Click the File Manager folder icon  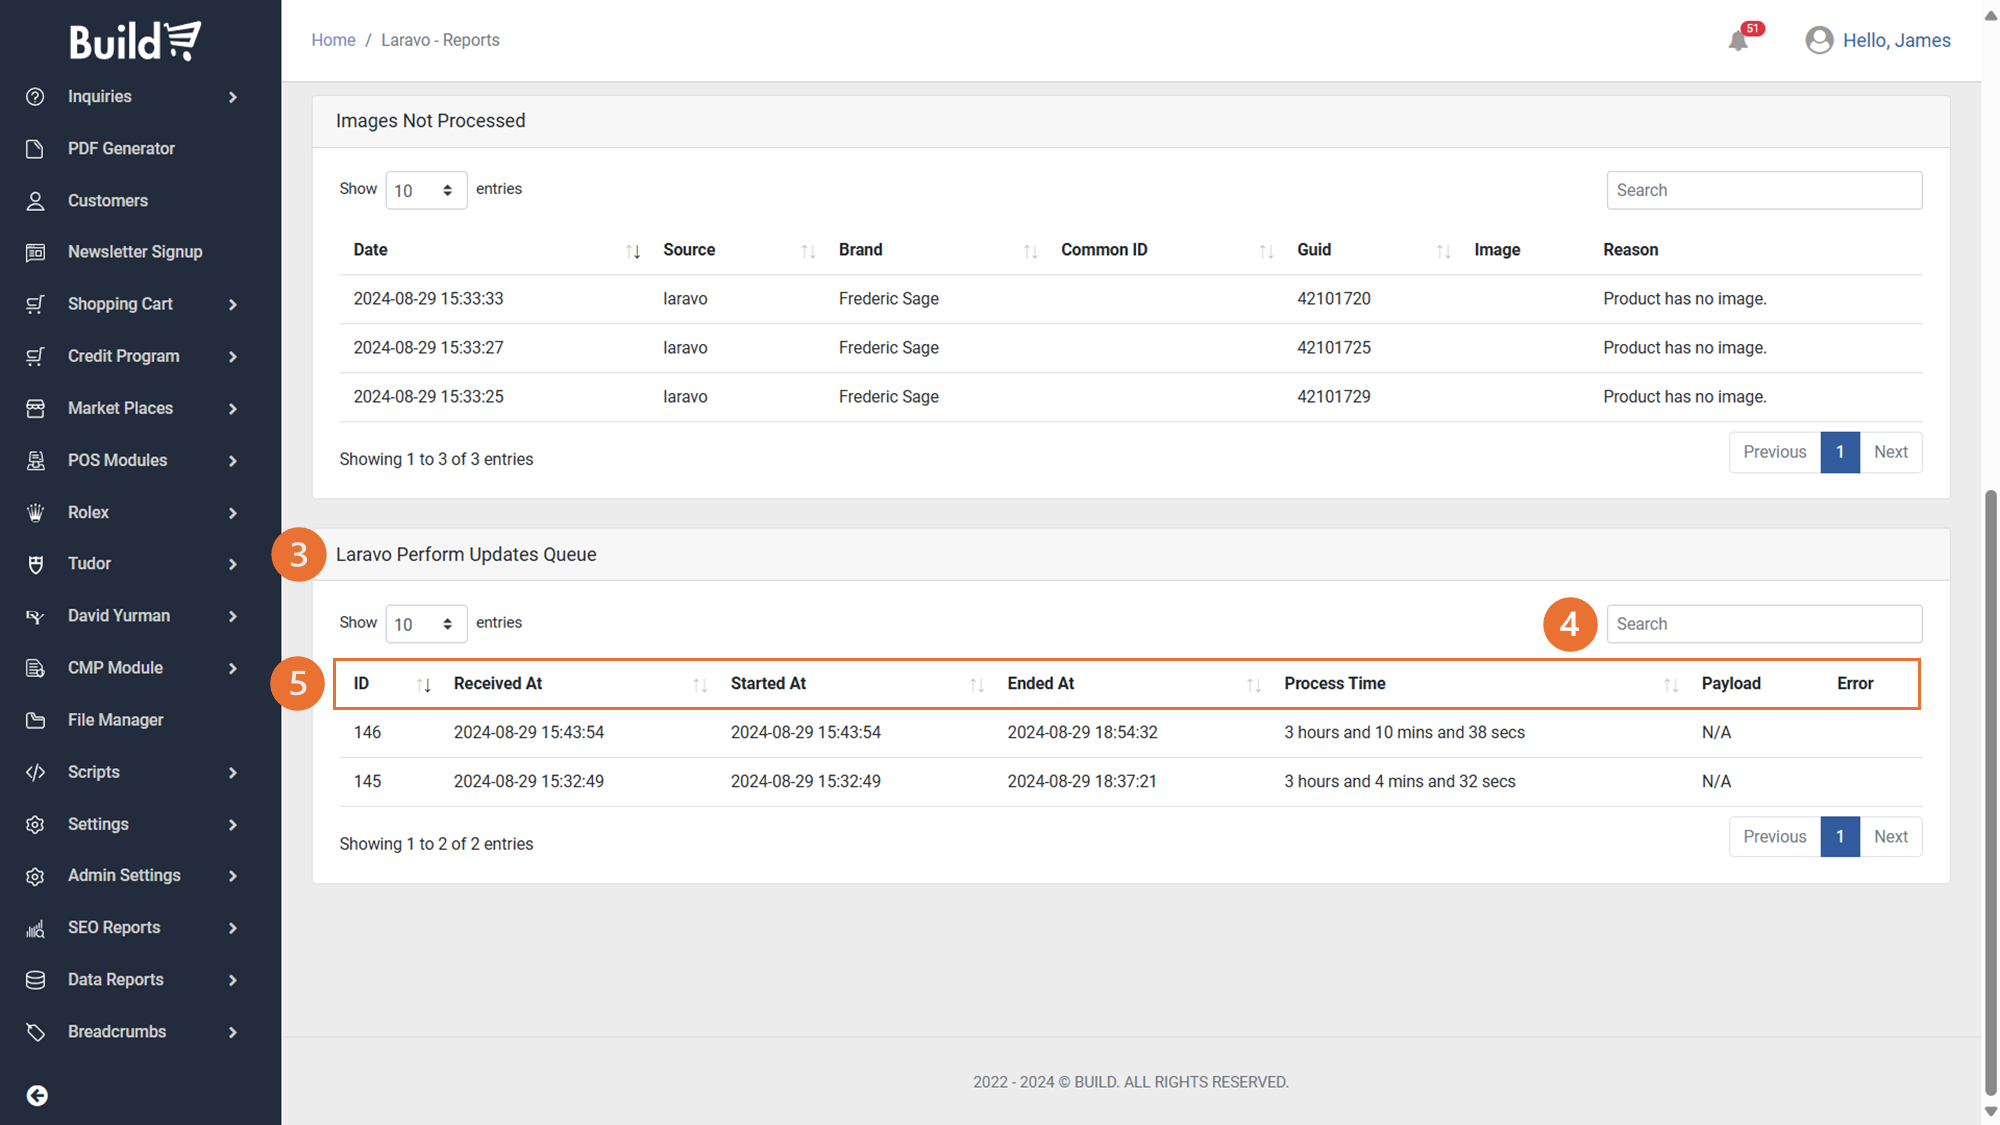point(36,720)
